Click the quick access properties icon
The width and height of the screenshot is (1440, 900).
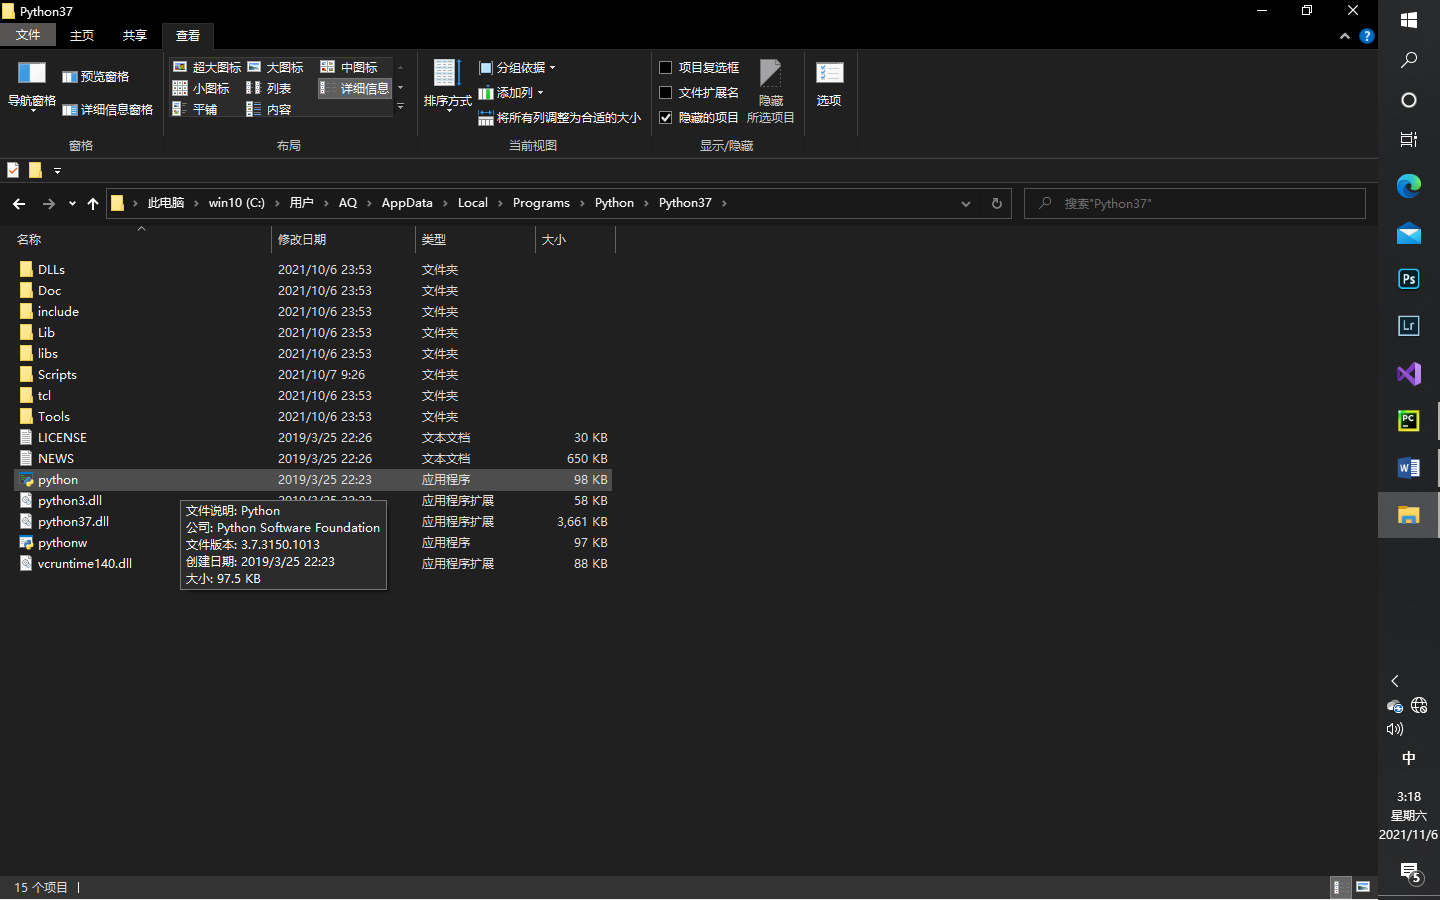tap(13, 170)
